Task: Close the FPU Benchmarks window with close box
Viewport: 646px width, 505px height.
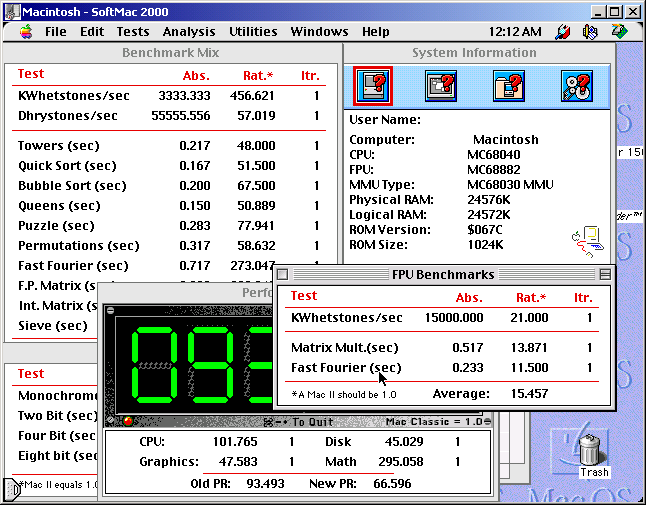Action: coord(283,274)
